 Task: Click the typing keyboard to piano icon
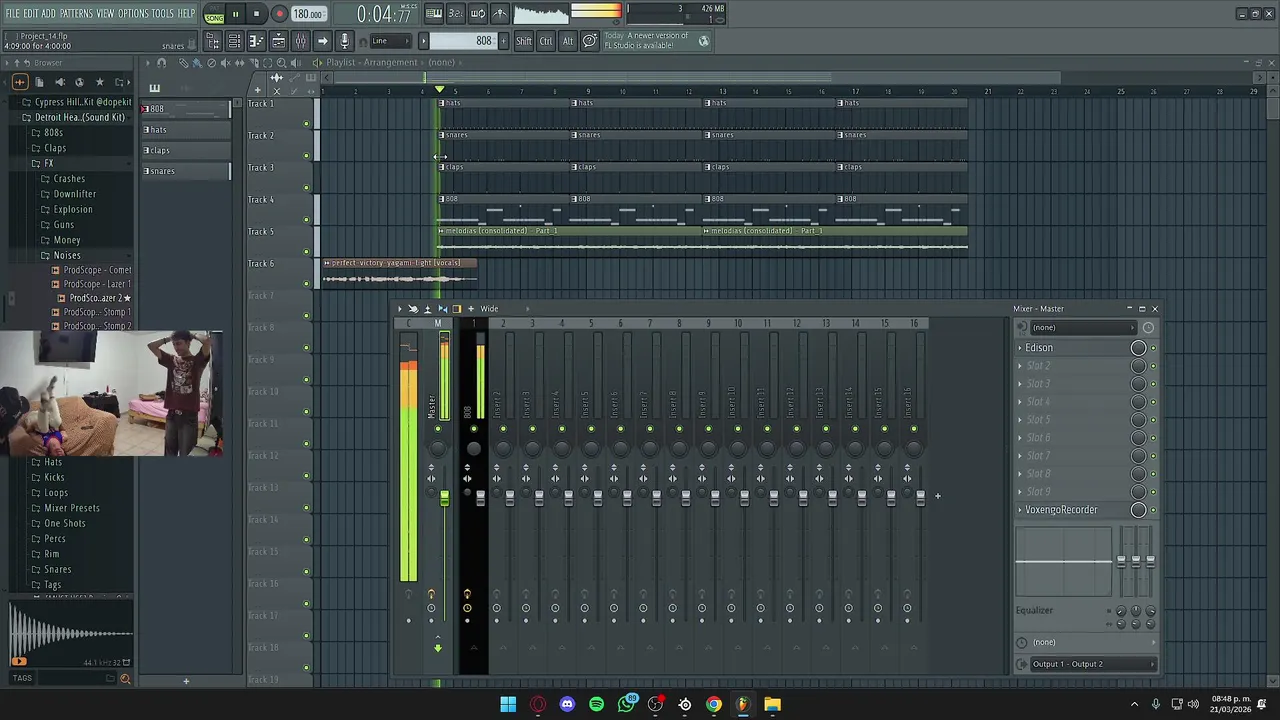(434, 14)
